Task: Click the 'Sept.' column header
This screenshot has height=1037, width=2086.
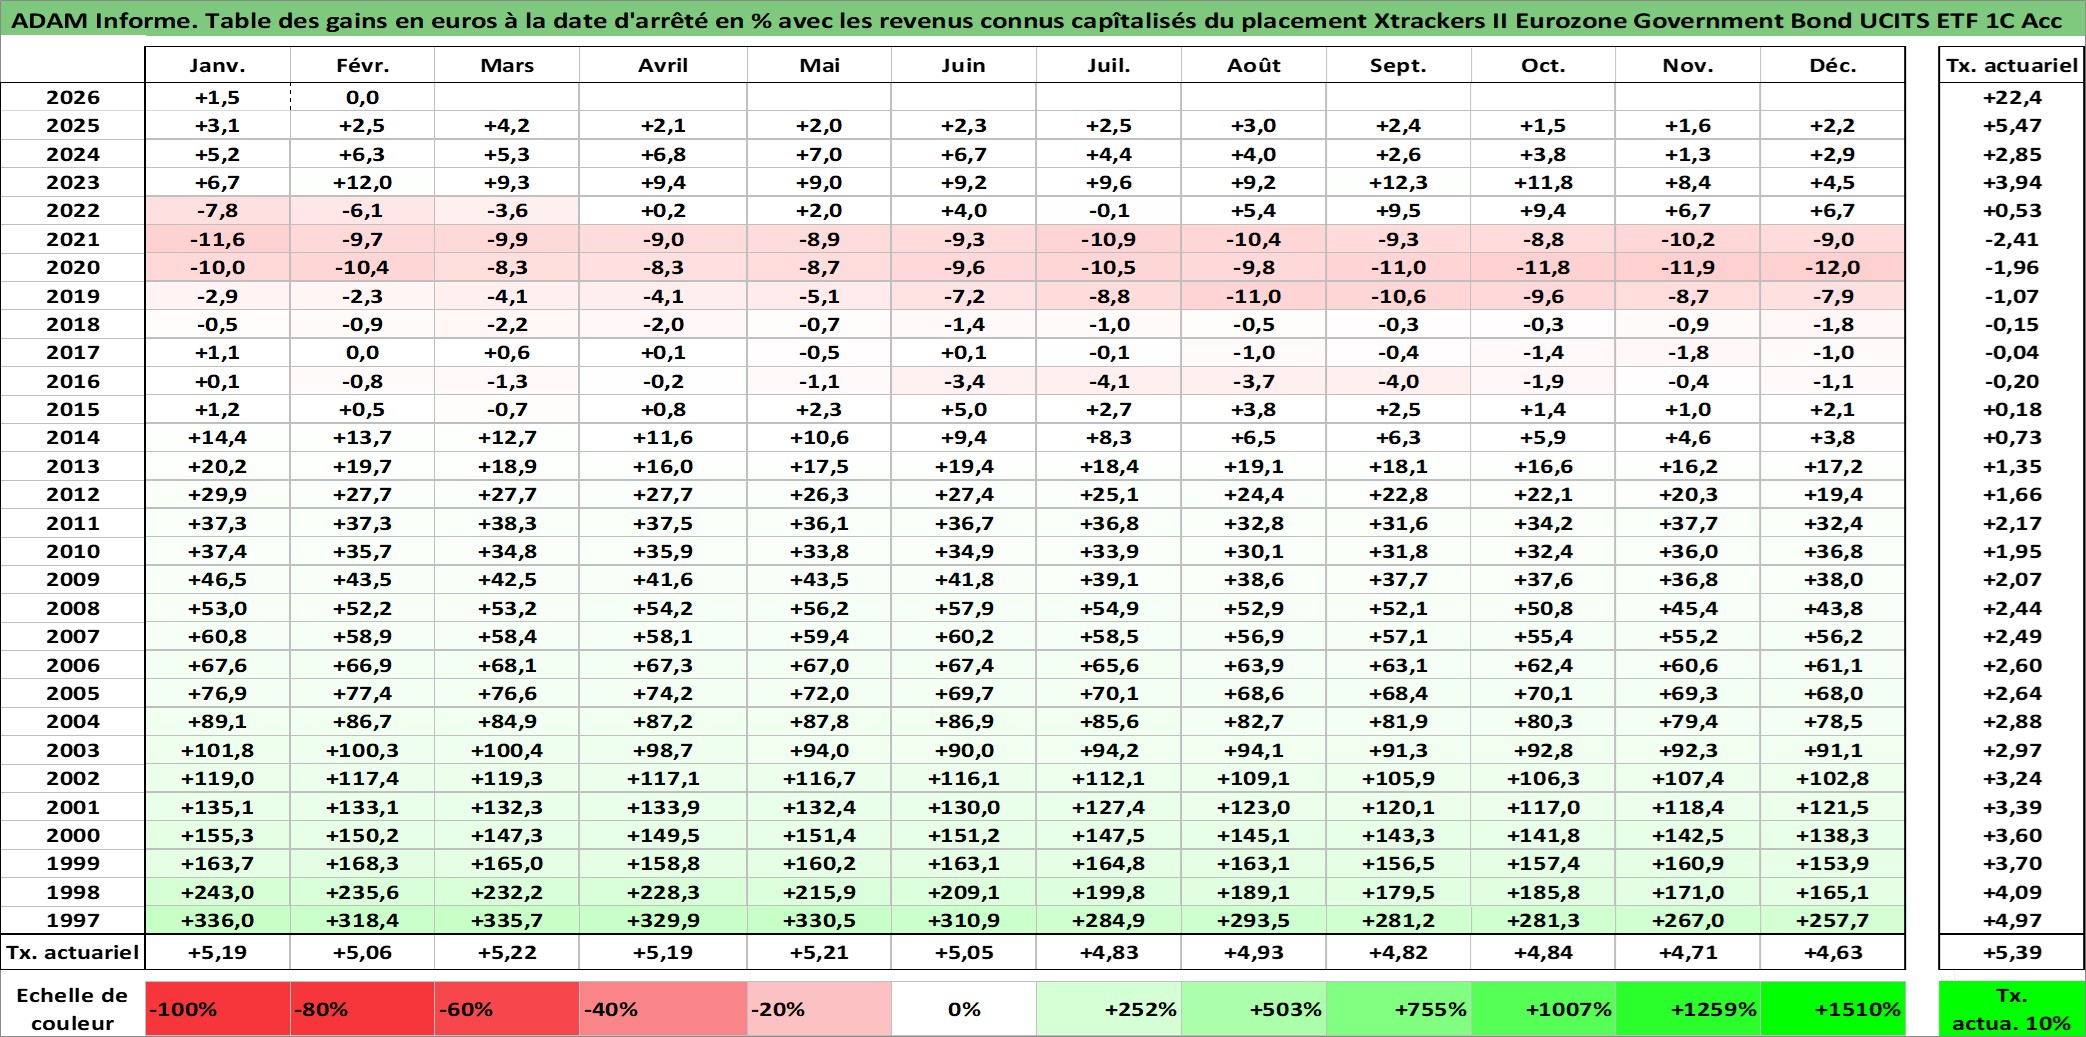Action: (1399, 65)
